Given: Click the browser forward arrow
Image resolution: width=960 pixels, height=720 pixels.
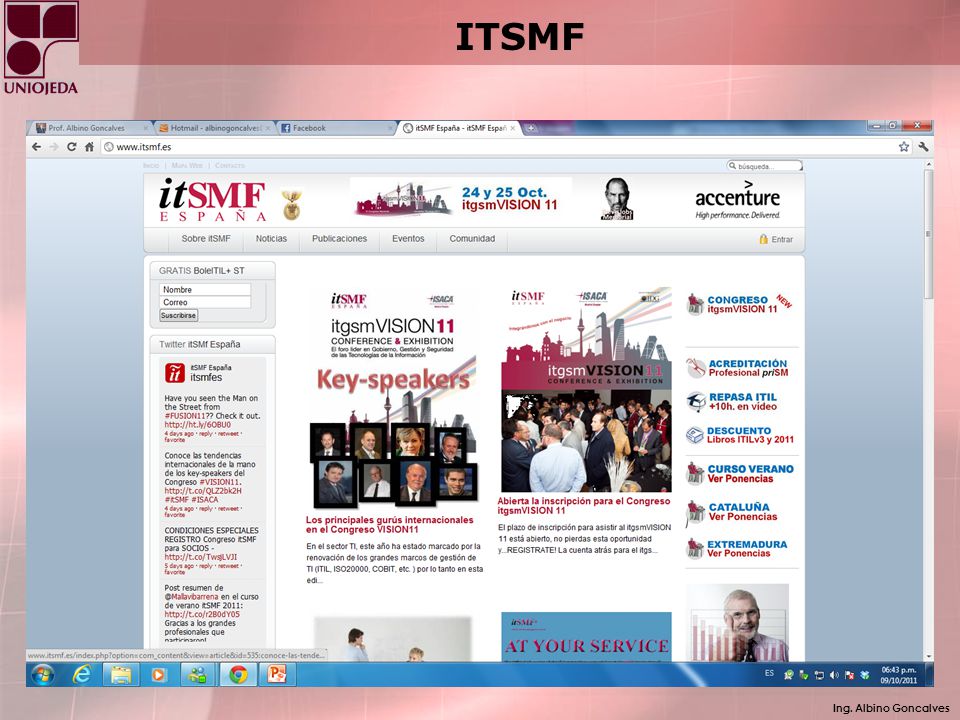Looking at the screenshot, I should 54,147.
